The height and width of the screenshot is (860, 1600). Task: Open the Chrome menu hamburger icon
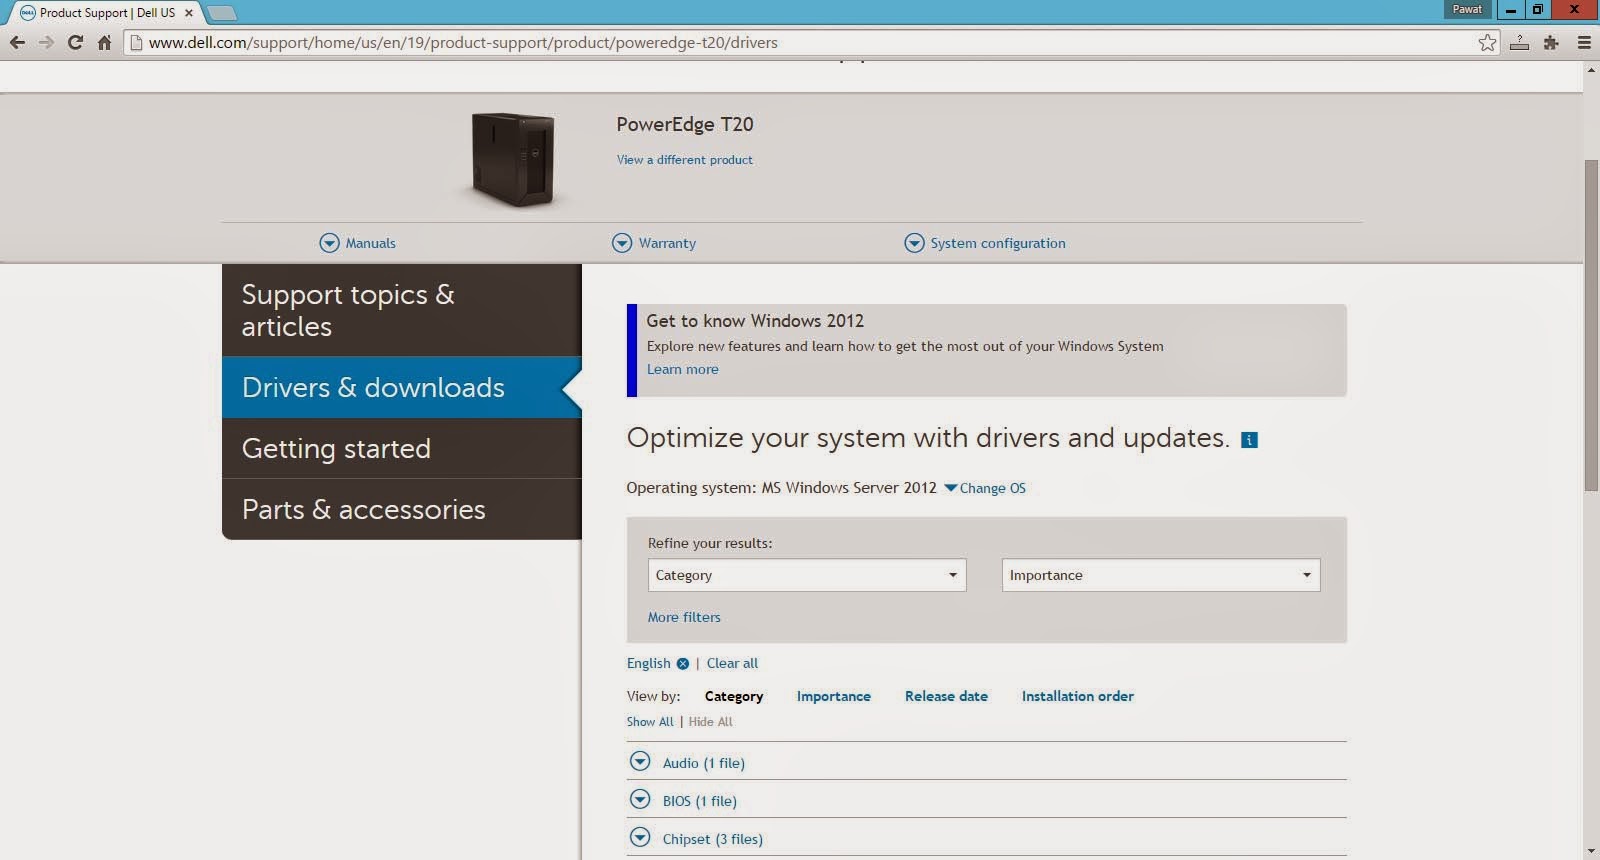[1584, 42]
